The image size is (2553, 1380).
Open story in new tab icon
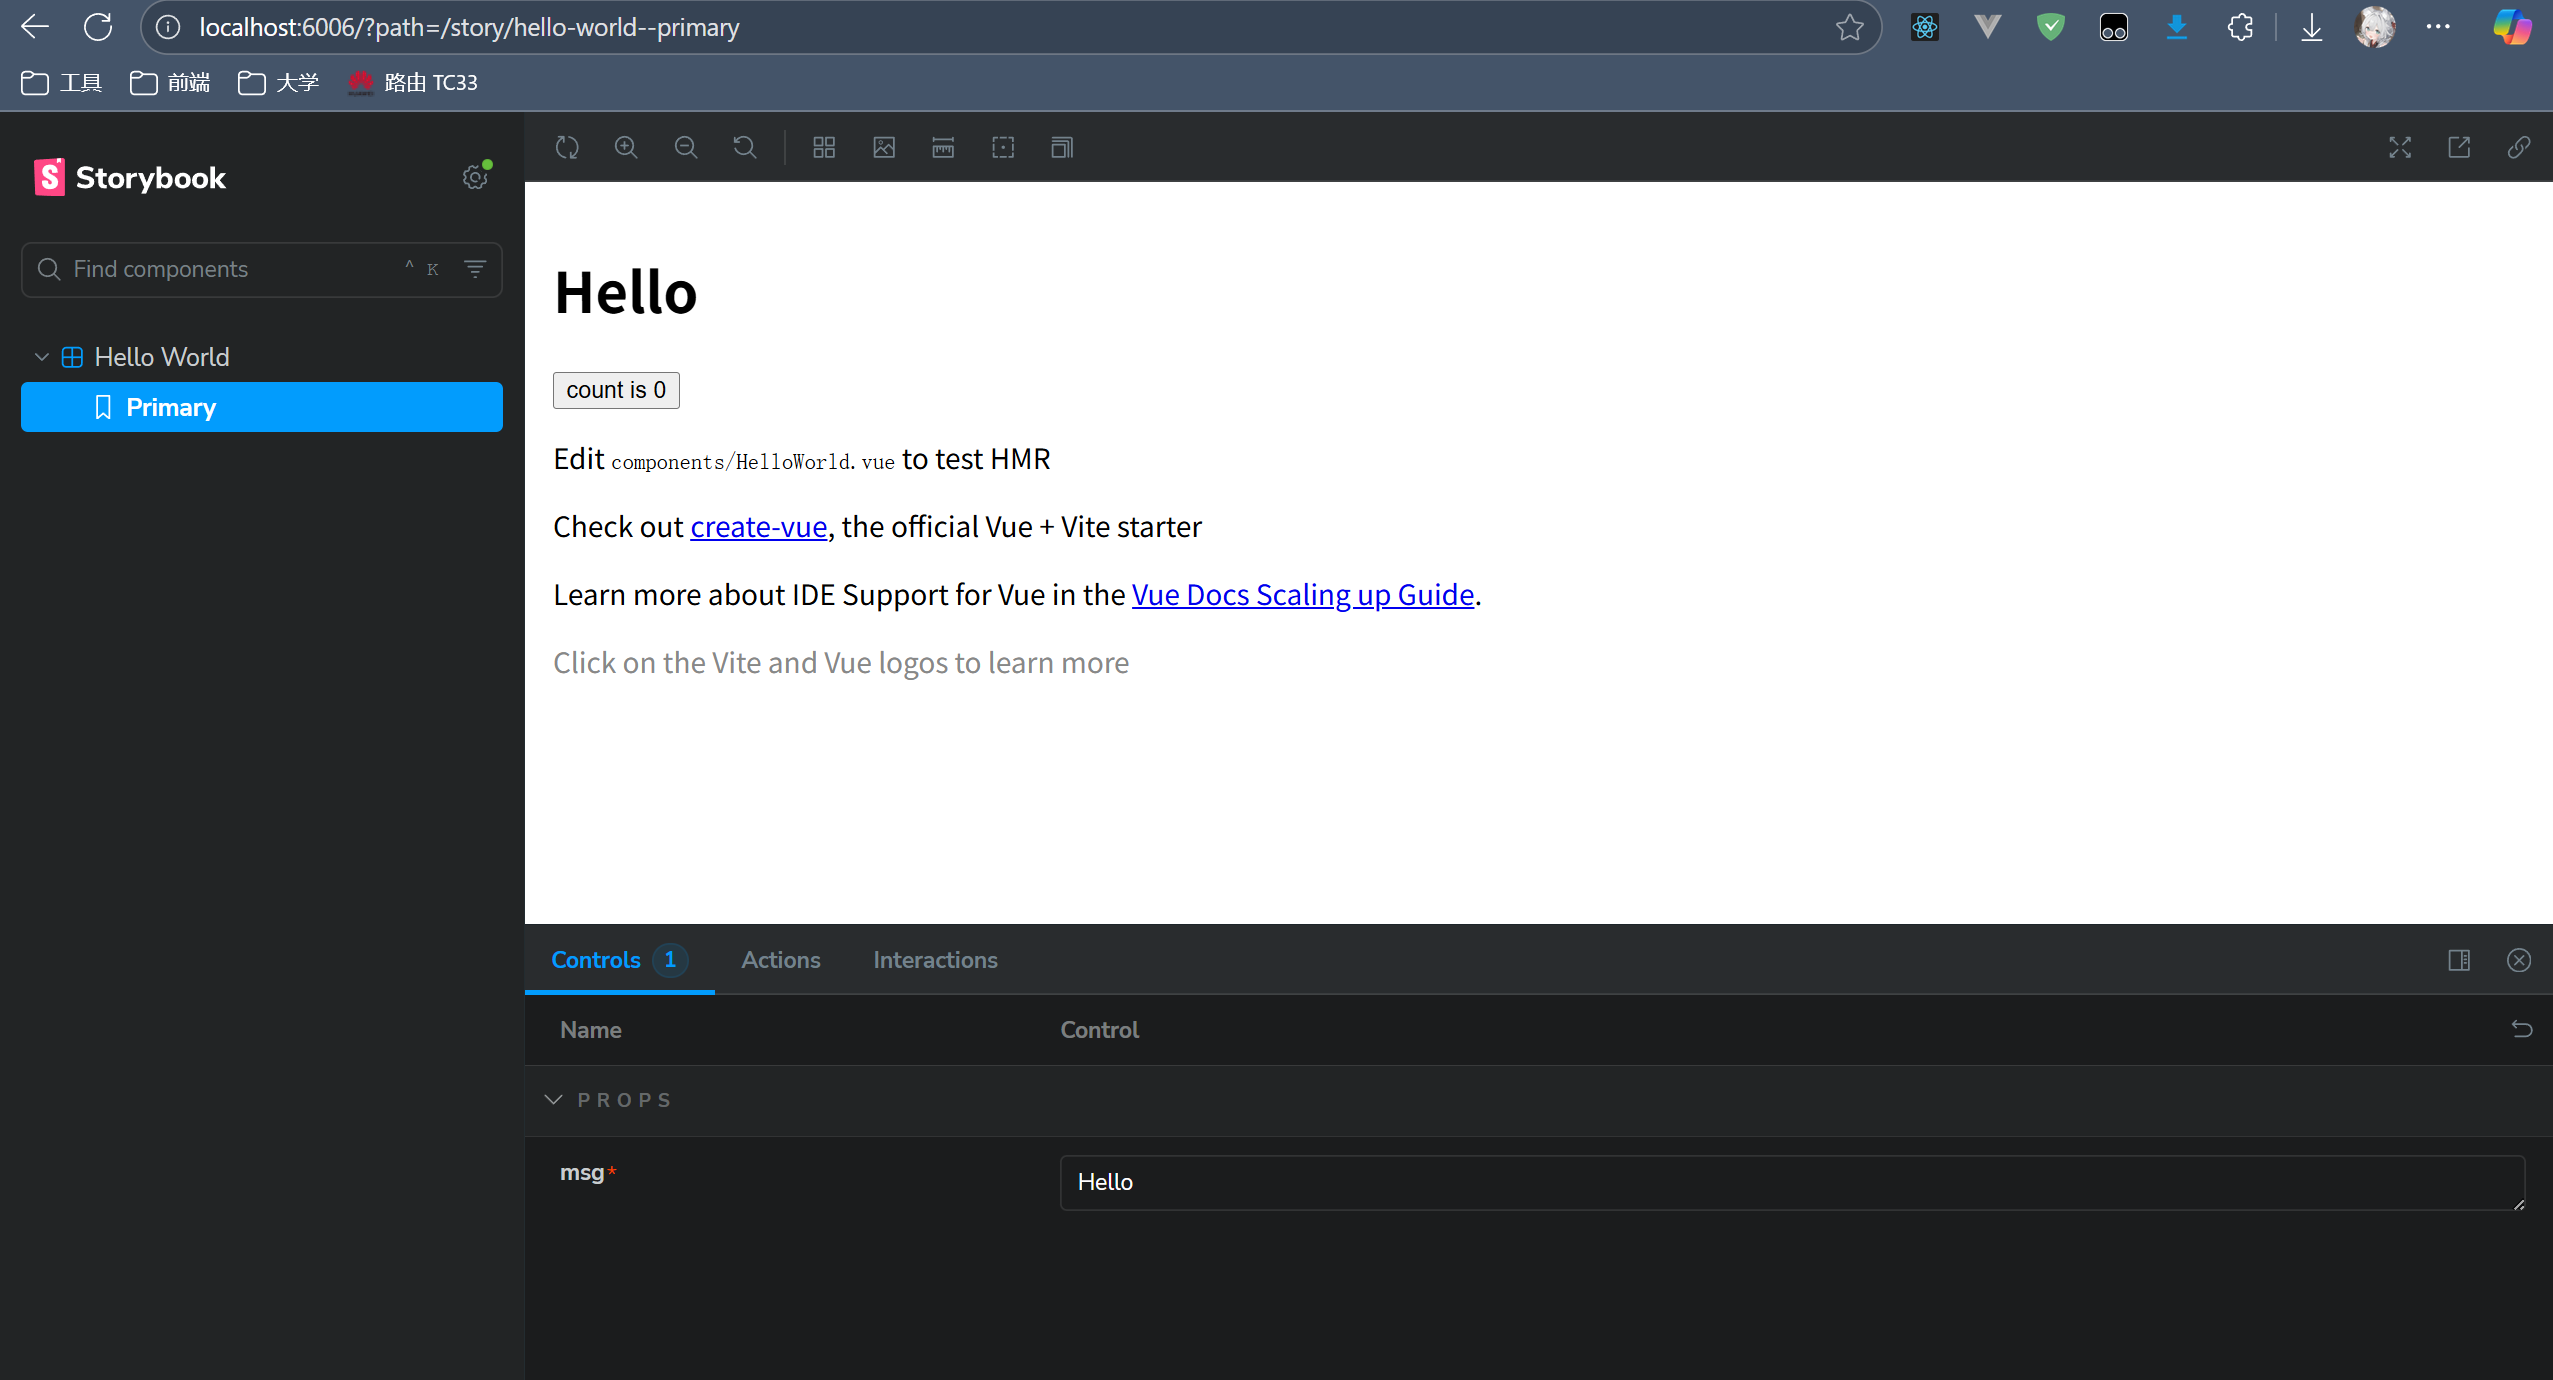pyautogui.click(x=2459, y=148)
